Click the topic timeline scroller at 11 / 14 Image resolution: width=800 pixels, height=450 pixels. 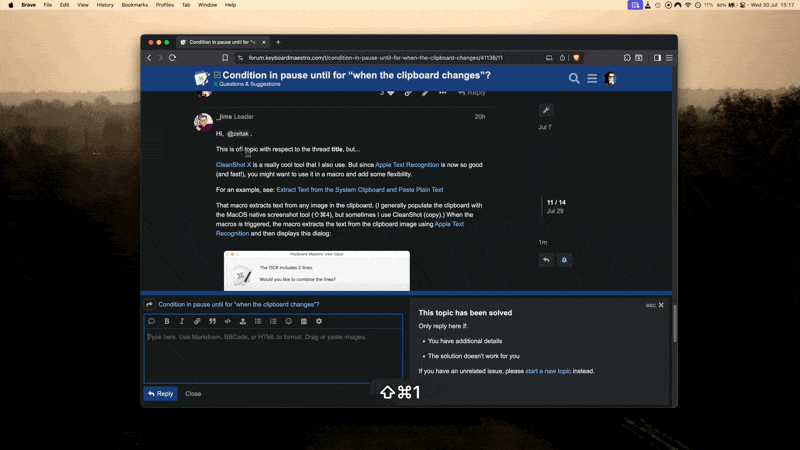(x=556, y=207)
